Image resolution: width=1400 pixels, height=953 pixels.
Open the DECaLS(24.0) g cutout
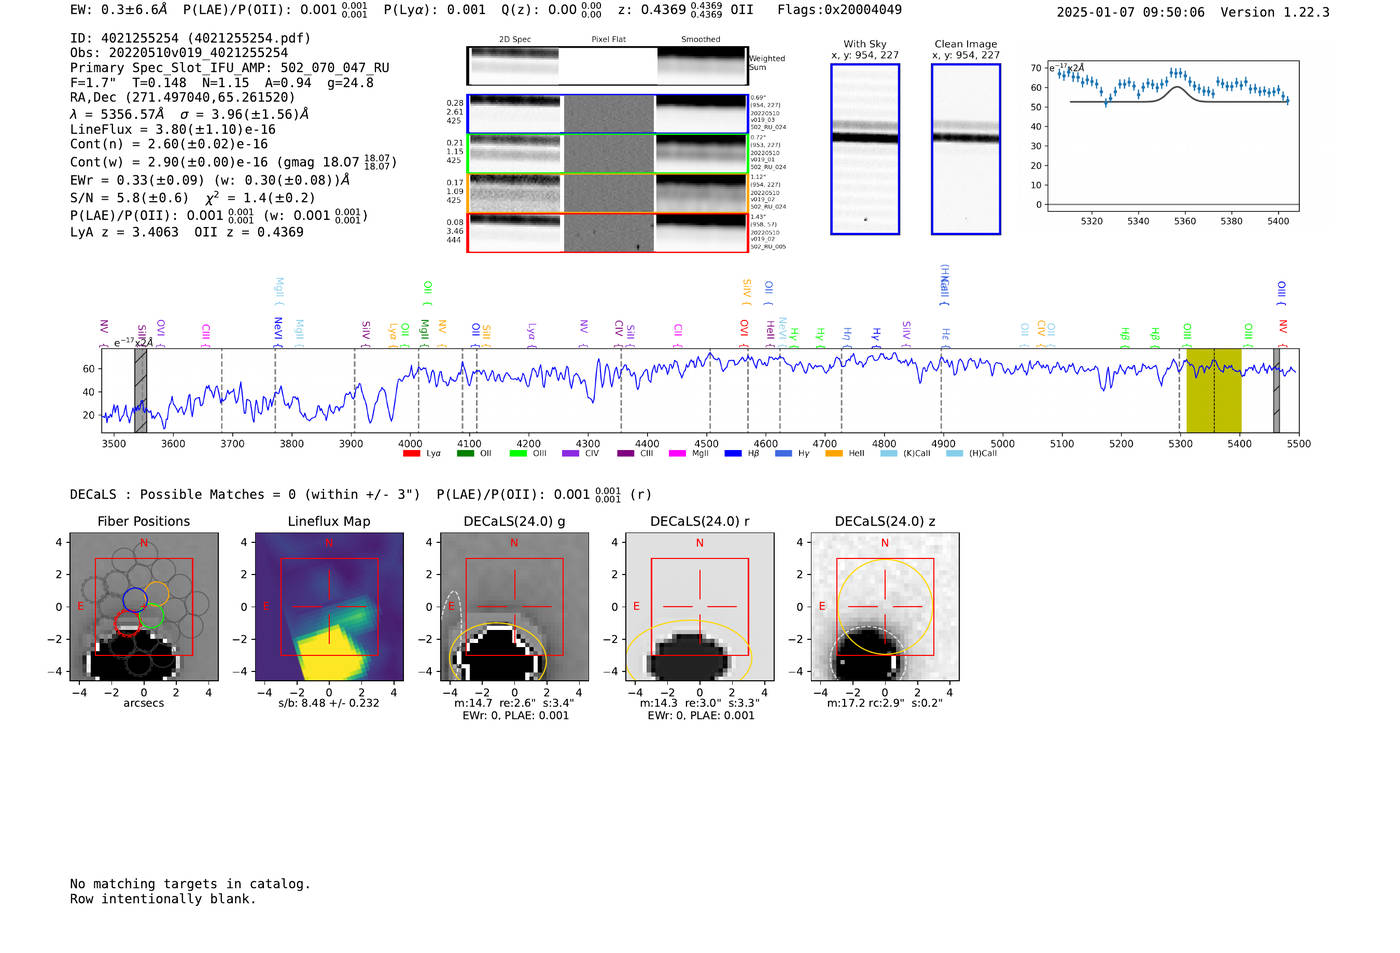(514, 607)
